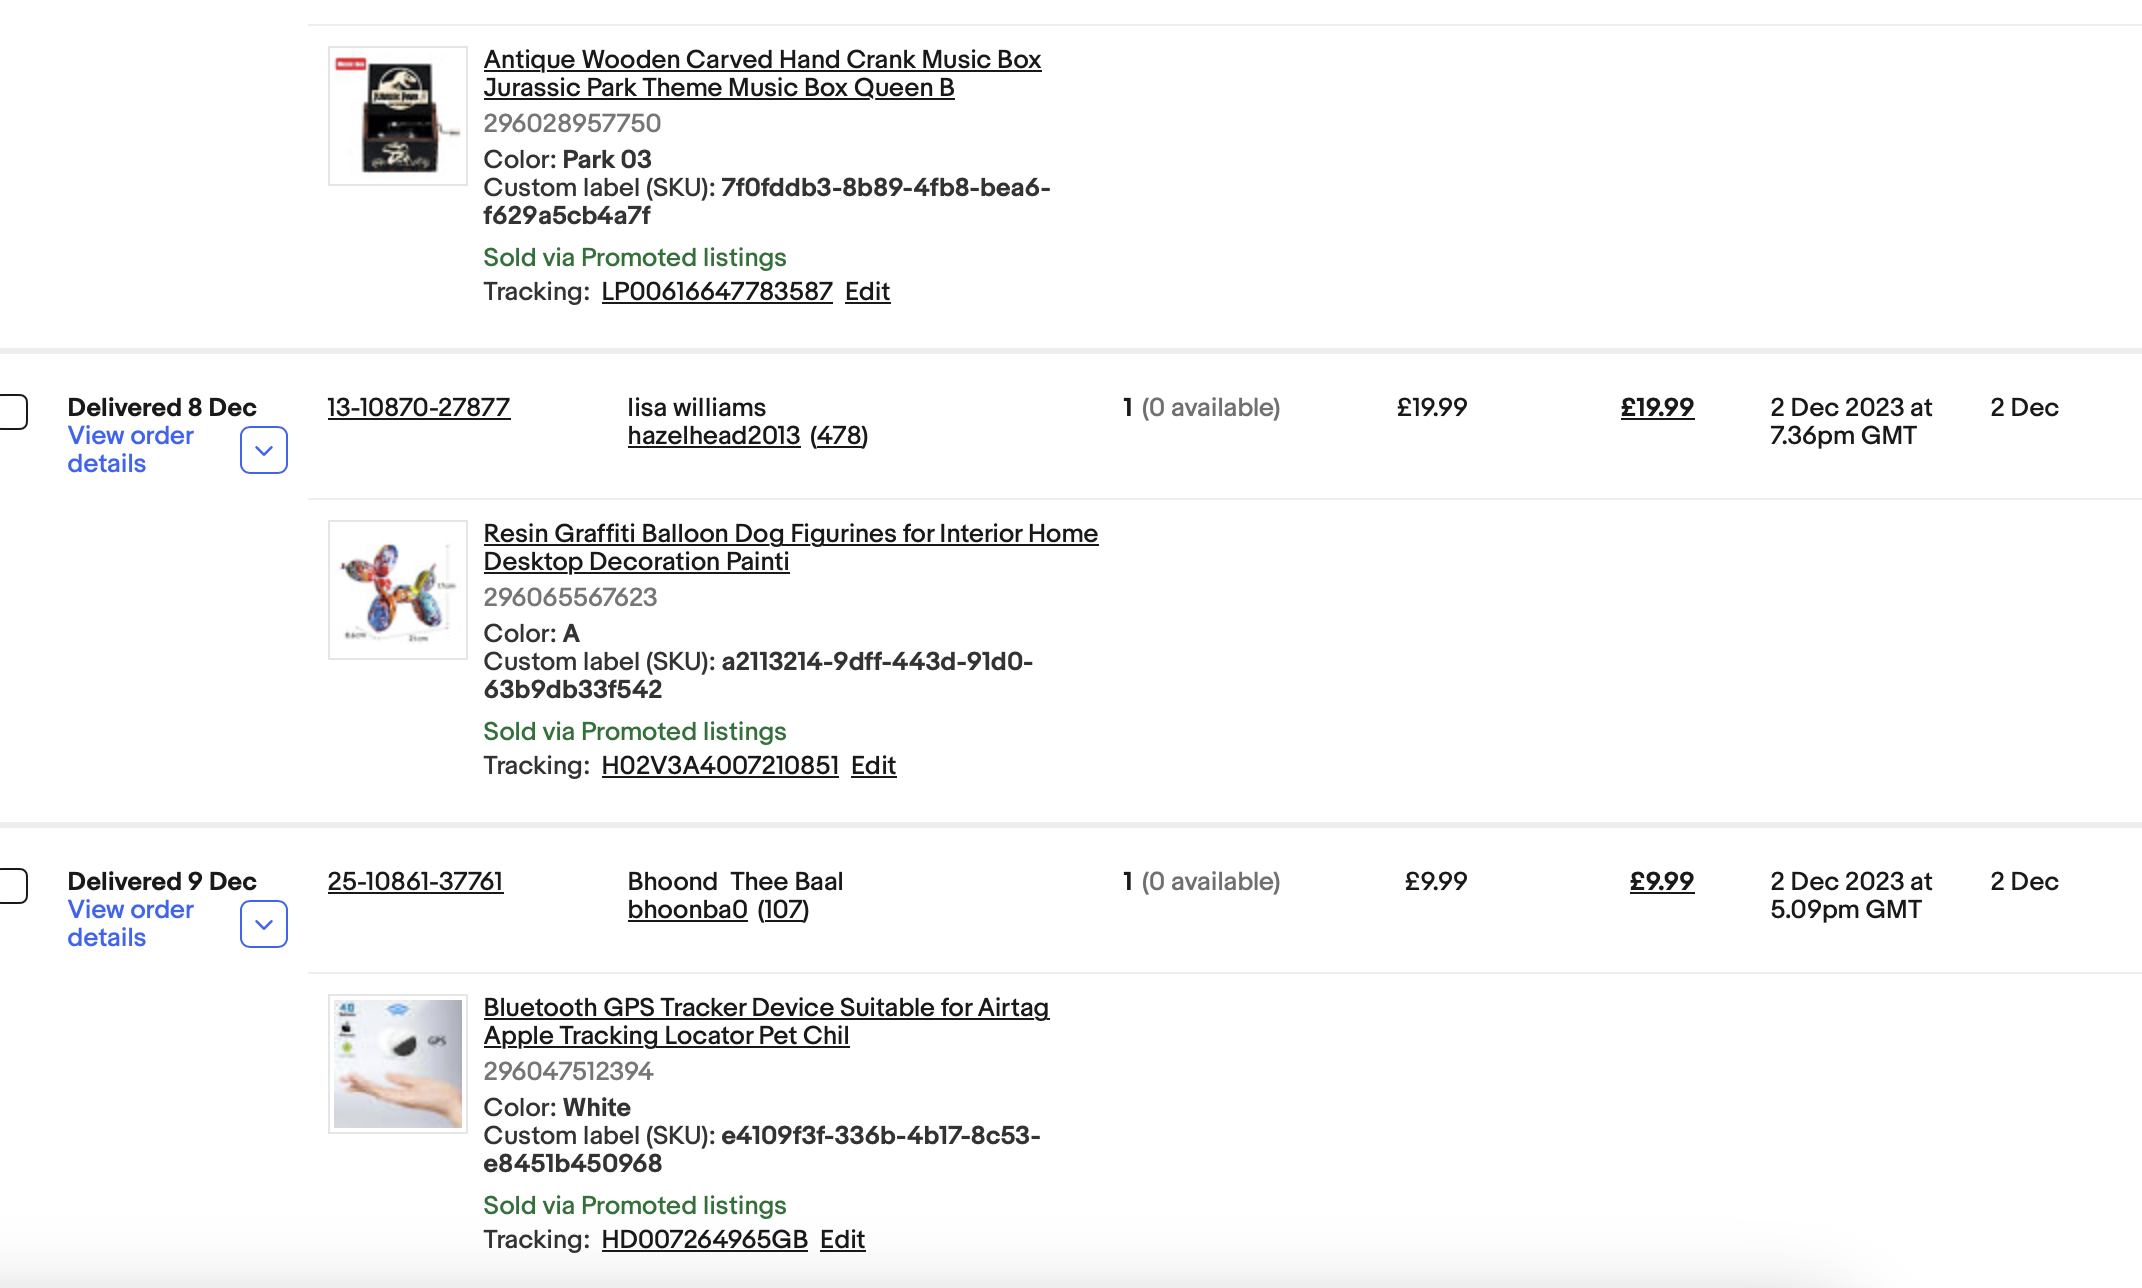
Task: View order details for Delivered 9 Dec
Action: click(130, 924)
